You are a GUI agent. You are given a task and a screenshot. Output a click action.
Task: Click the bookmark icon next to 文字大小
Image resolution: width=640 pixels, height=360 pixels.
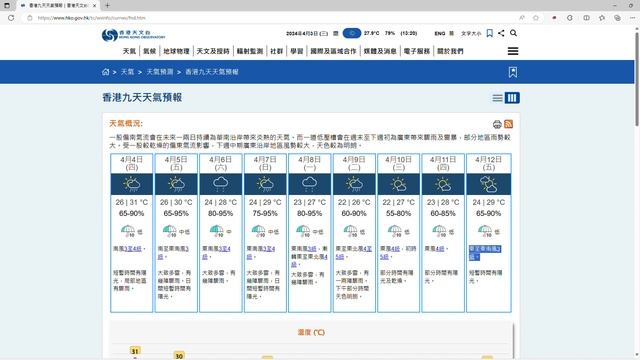pos(490,33)
